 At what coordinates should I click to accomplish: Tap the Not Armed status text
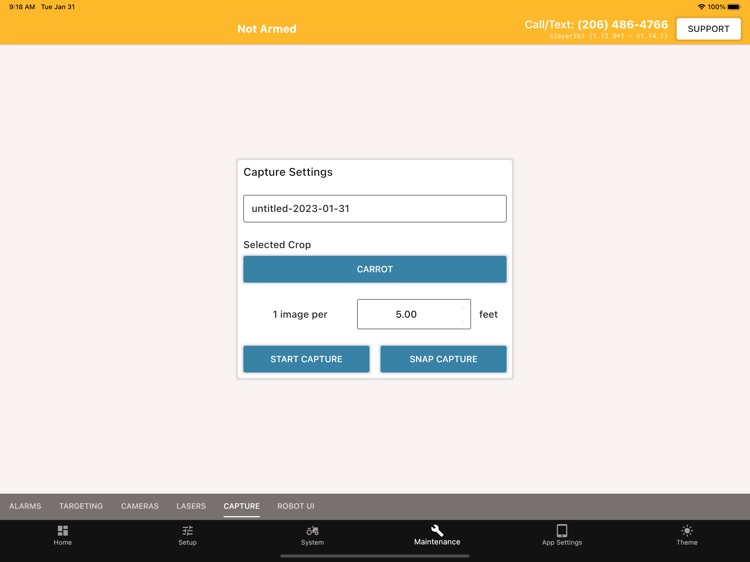(267, 29)
